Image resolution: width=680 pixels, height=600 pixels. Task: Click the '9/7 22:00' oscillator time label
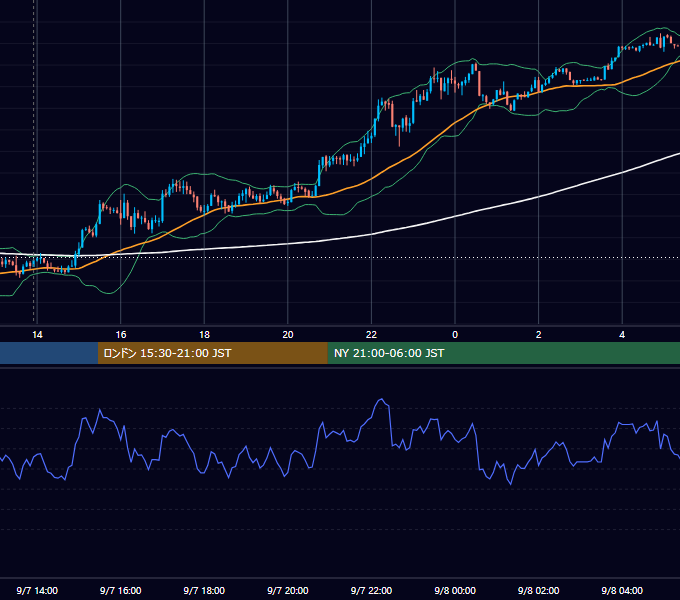371,590
